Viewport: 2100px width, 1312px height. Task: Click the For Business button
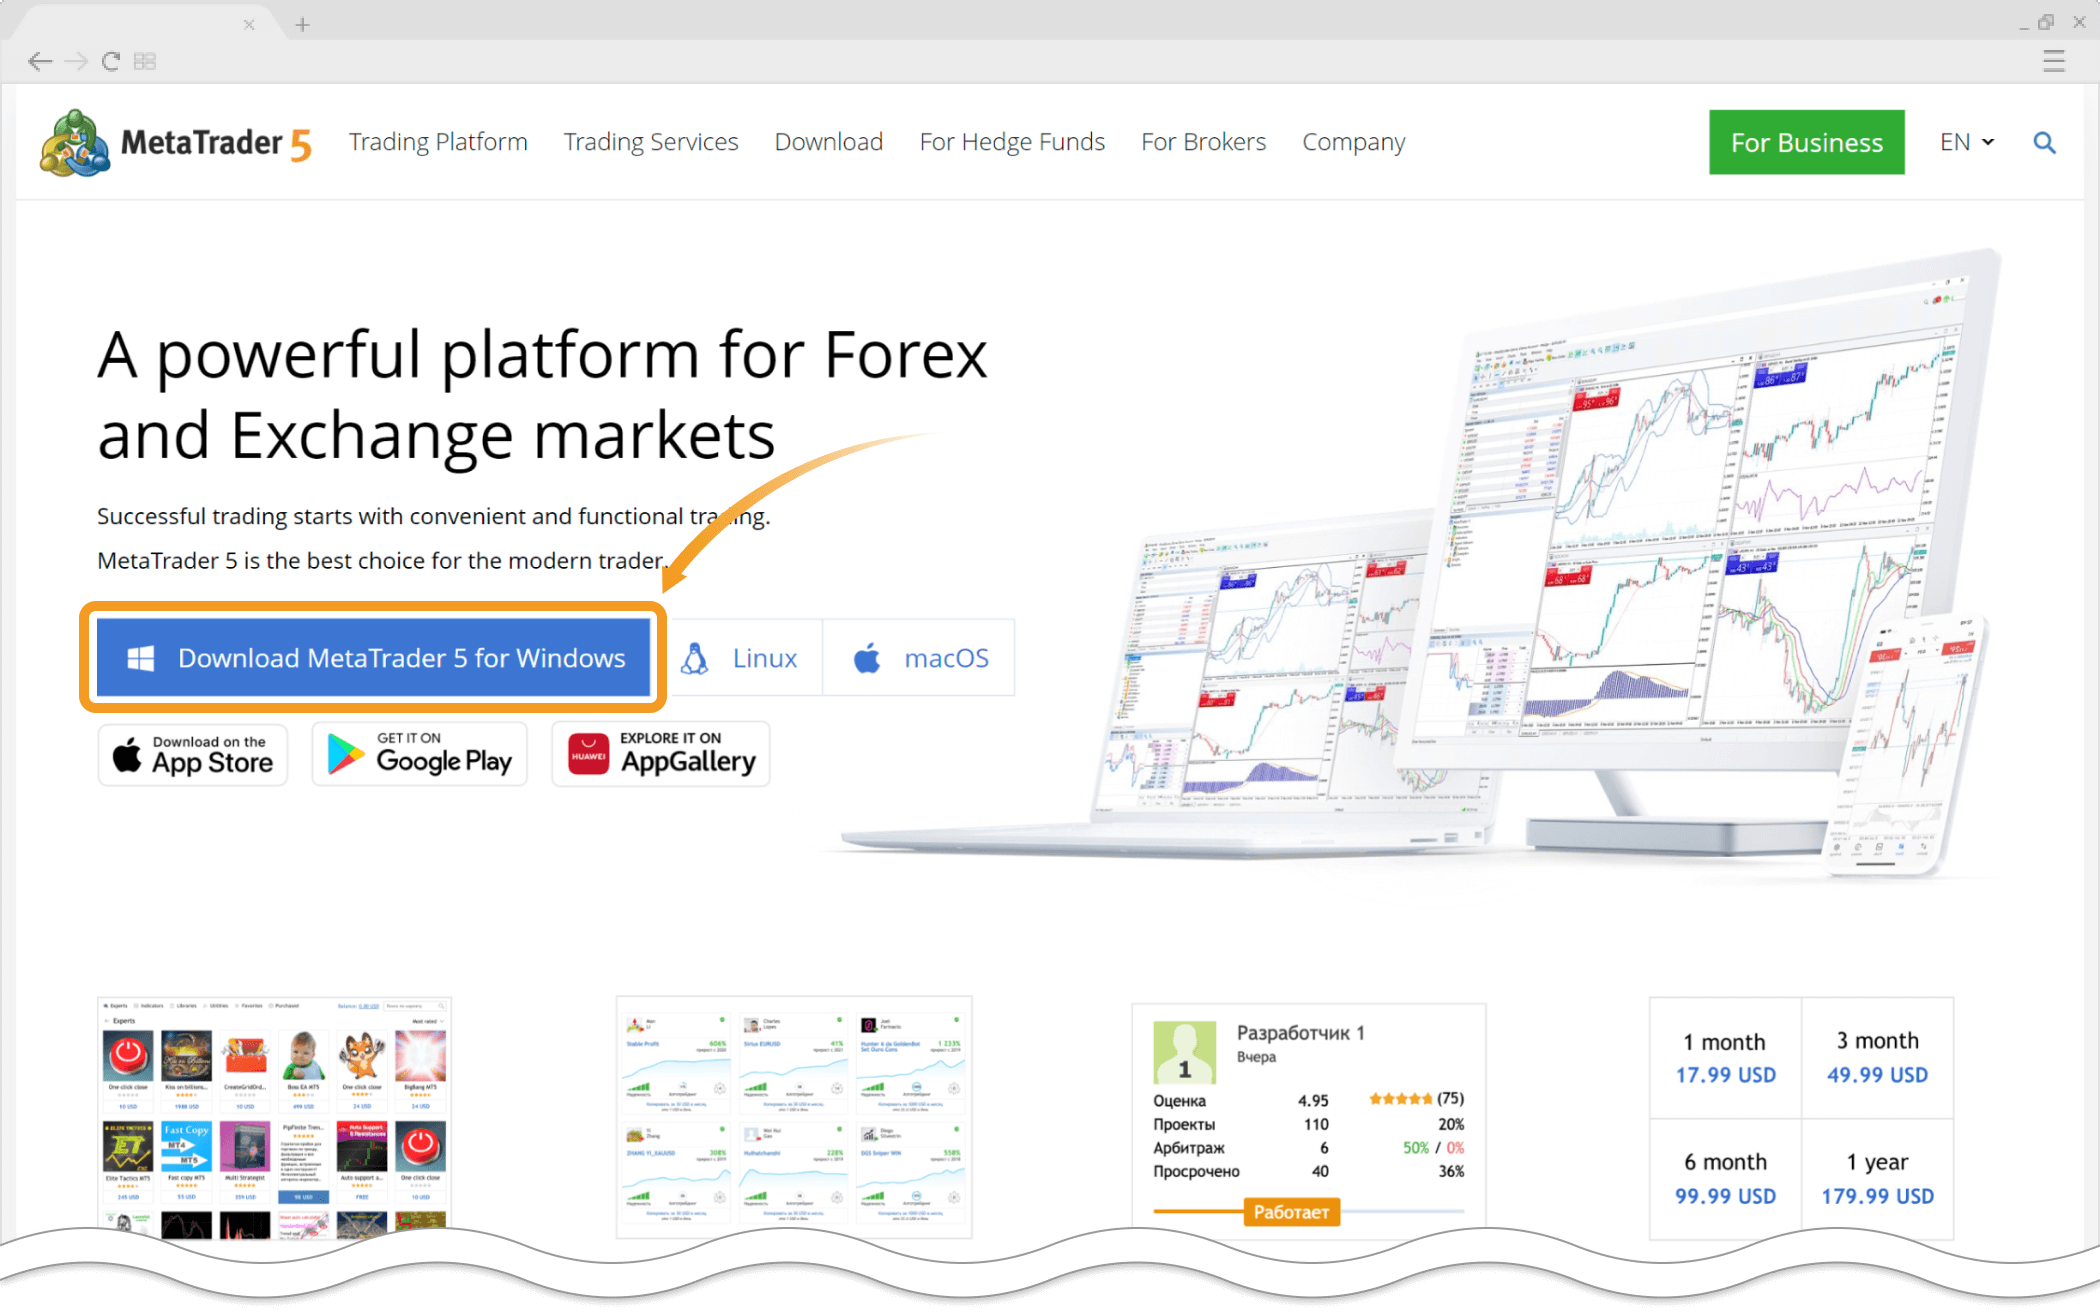tap(1806, 142)
